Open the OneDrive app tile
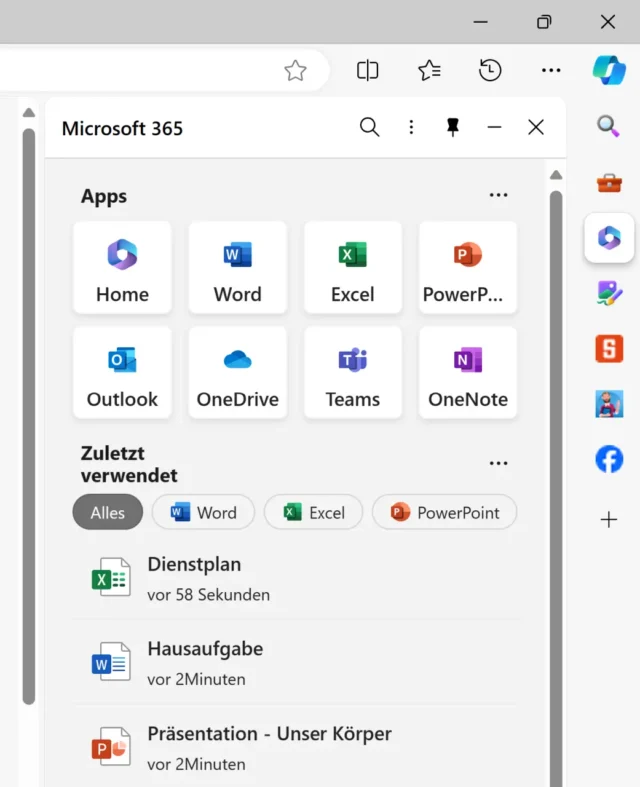 pos(237,372)
